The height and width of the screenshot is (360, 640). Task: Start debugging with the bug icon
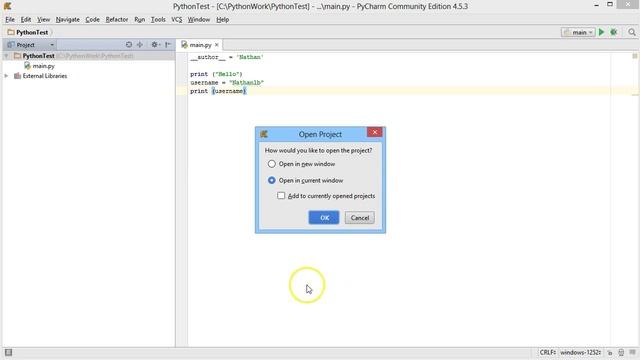pos(613,32)
